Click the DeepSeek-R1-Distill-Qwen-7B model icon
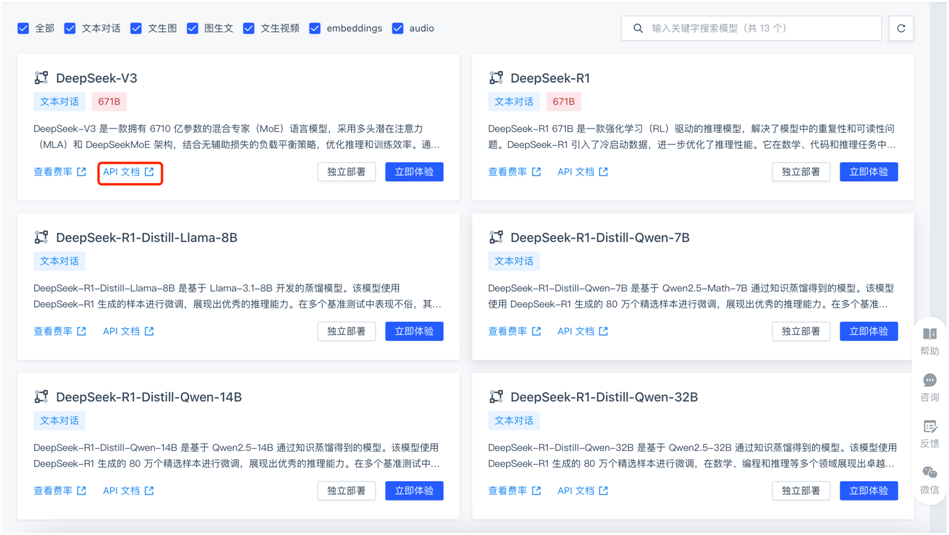Image resolution: width=949 pixels, height=535 pixels. [496, 237]
